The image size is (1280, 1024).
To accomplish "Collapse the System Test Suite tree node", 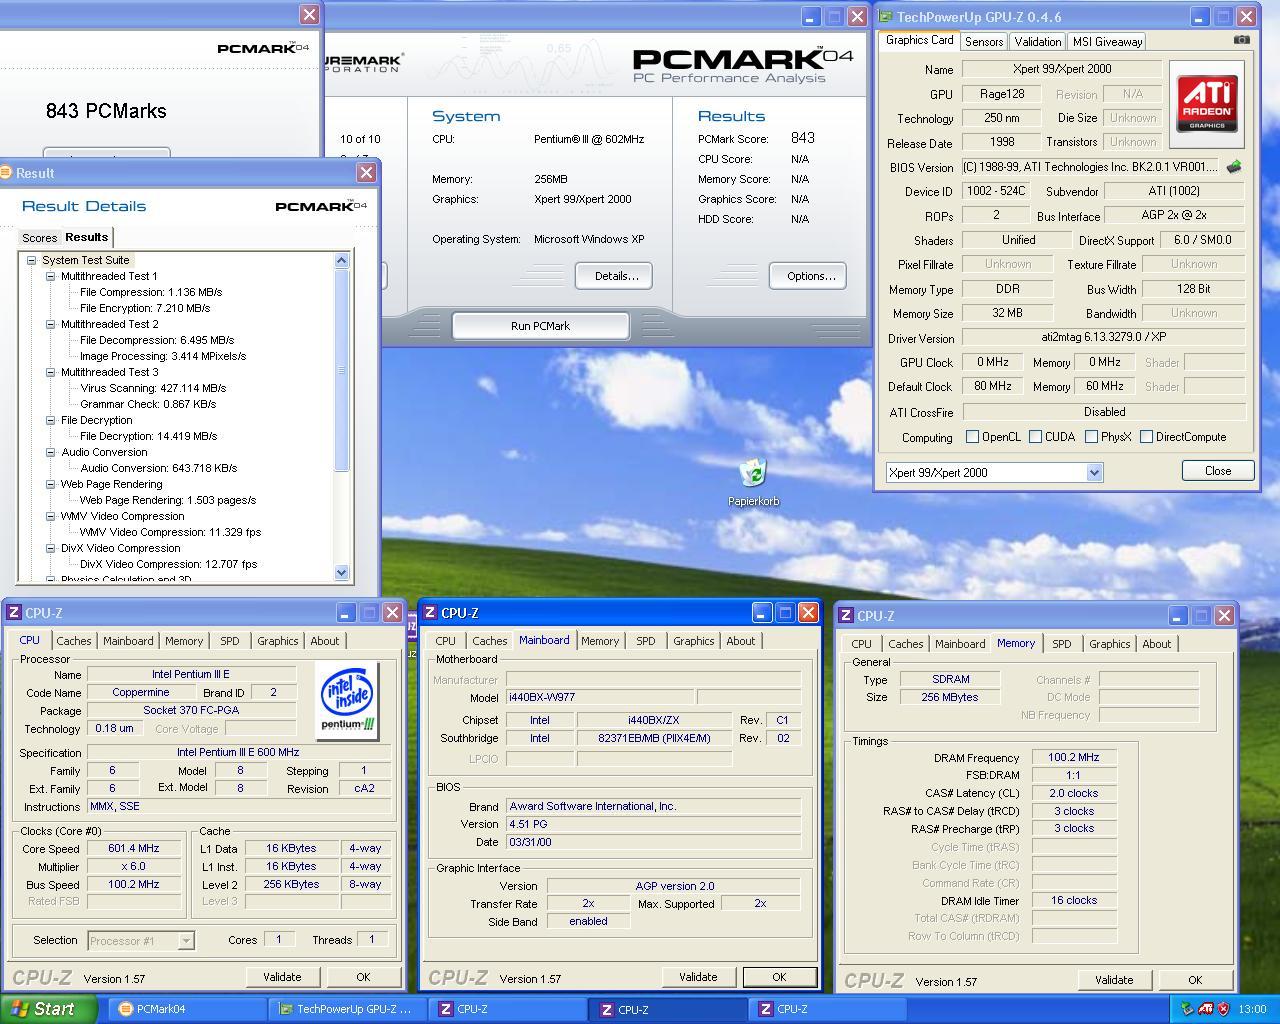I will (31, 260).
